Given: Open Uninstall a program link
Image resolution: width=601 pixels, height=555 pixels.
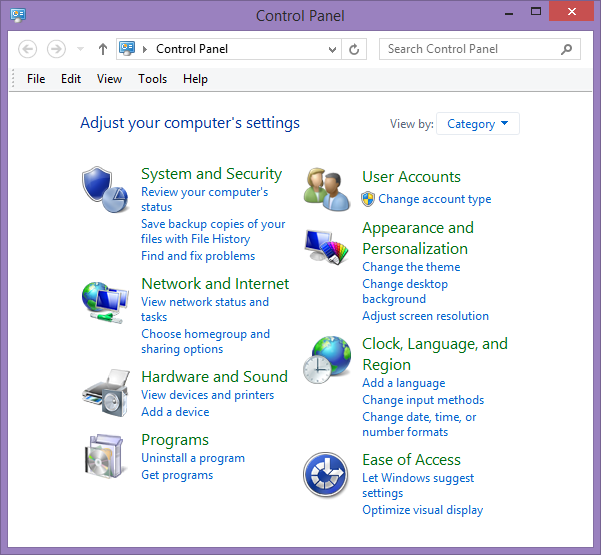Looking at the screenshot, I should tap(193, 458).
